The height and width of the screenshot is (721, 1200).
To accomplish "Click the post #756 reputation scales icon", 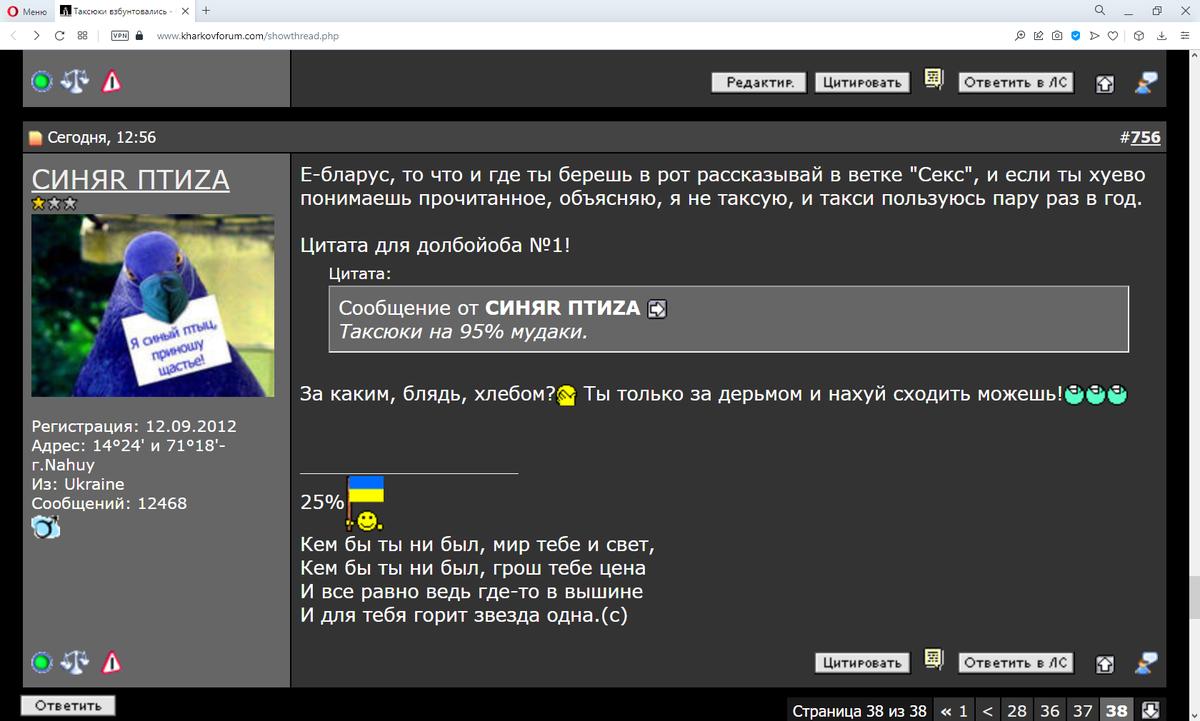I will (x=75, y=662).
